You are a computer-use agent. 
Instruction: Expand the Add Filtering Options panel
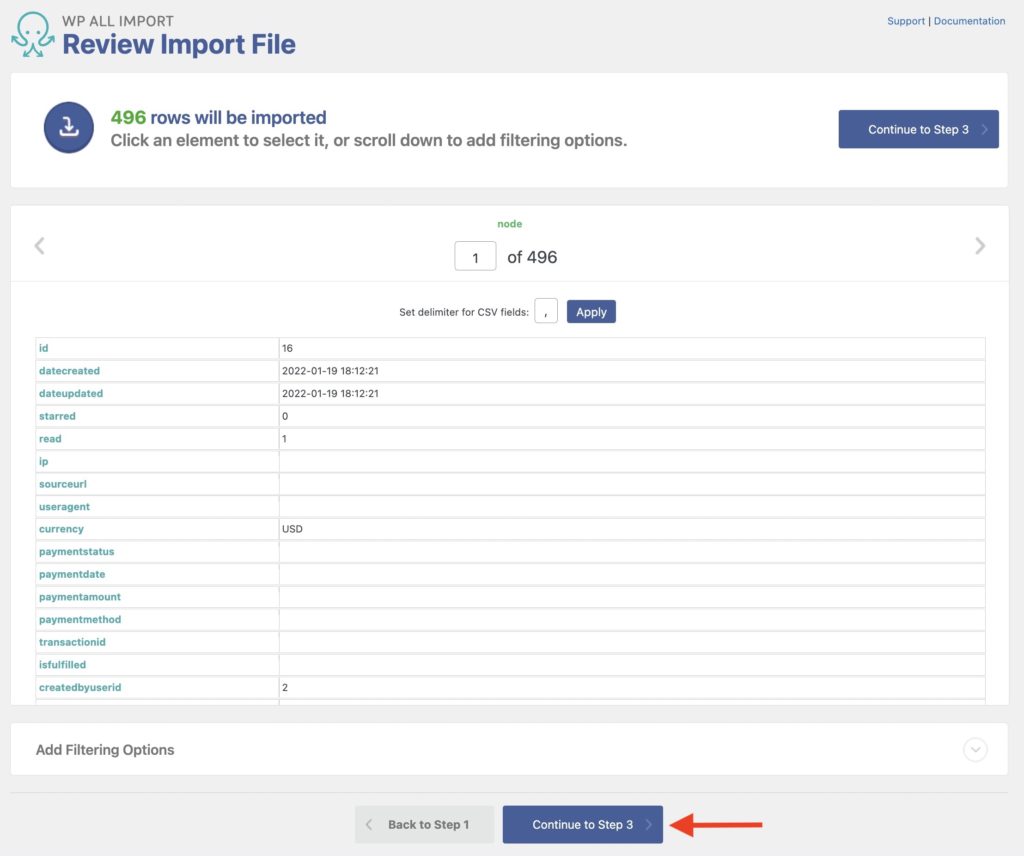[105, 749]
